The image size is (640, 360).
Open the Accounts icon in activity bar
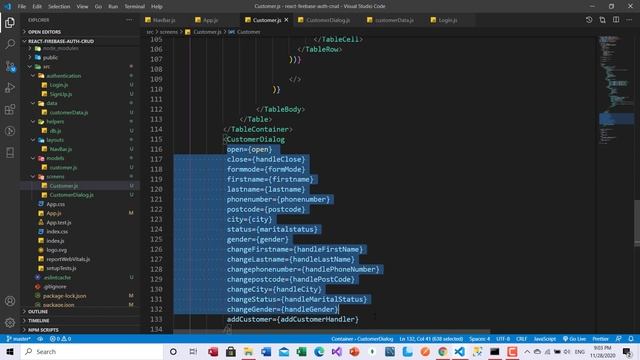point(10,301)
